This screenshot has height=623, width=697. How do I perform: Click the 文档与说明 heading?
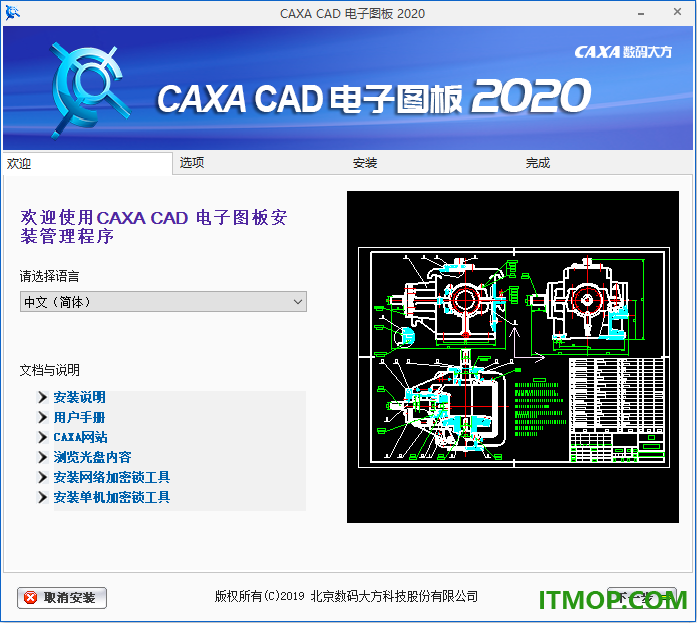50,370
